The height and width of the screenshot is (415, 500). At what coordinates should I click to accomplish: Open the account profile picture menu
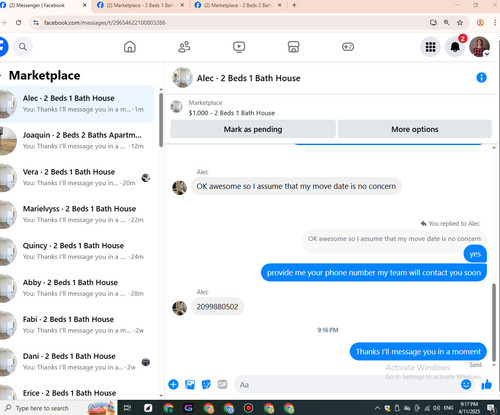click(479, 47)
